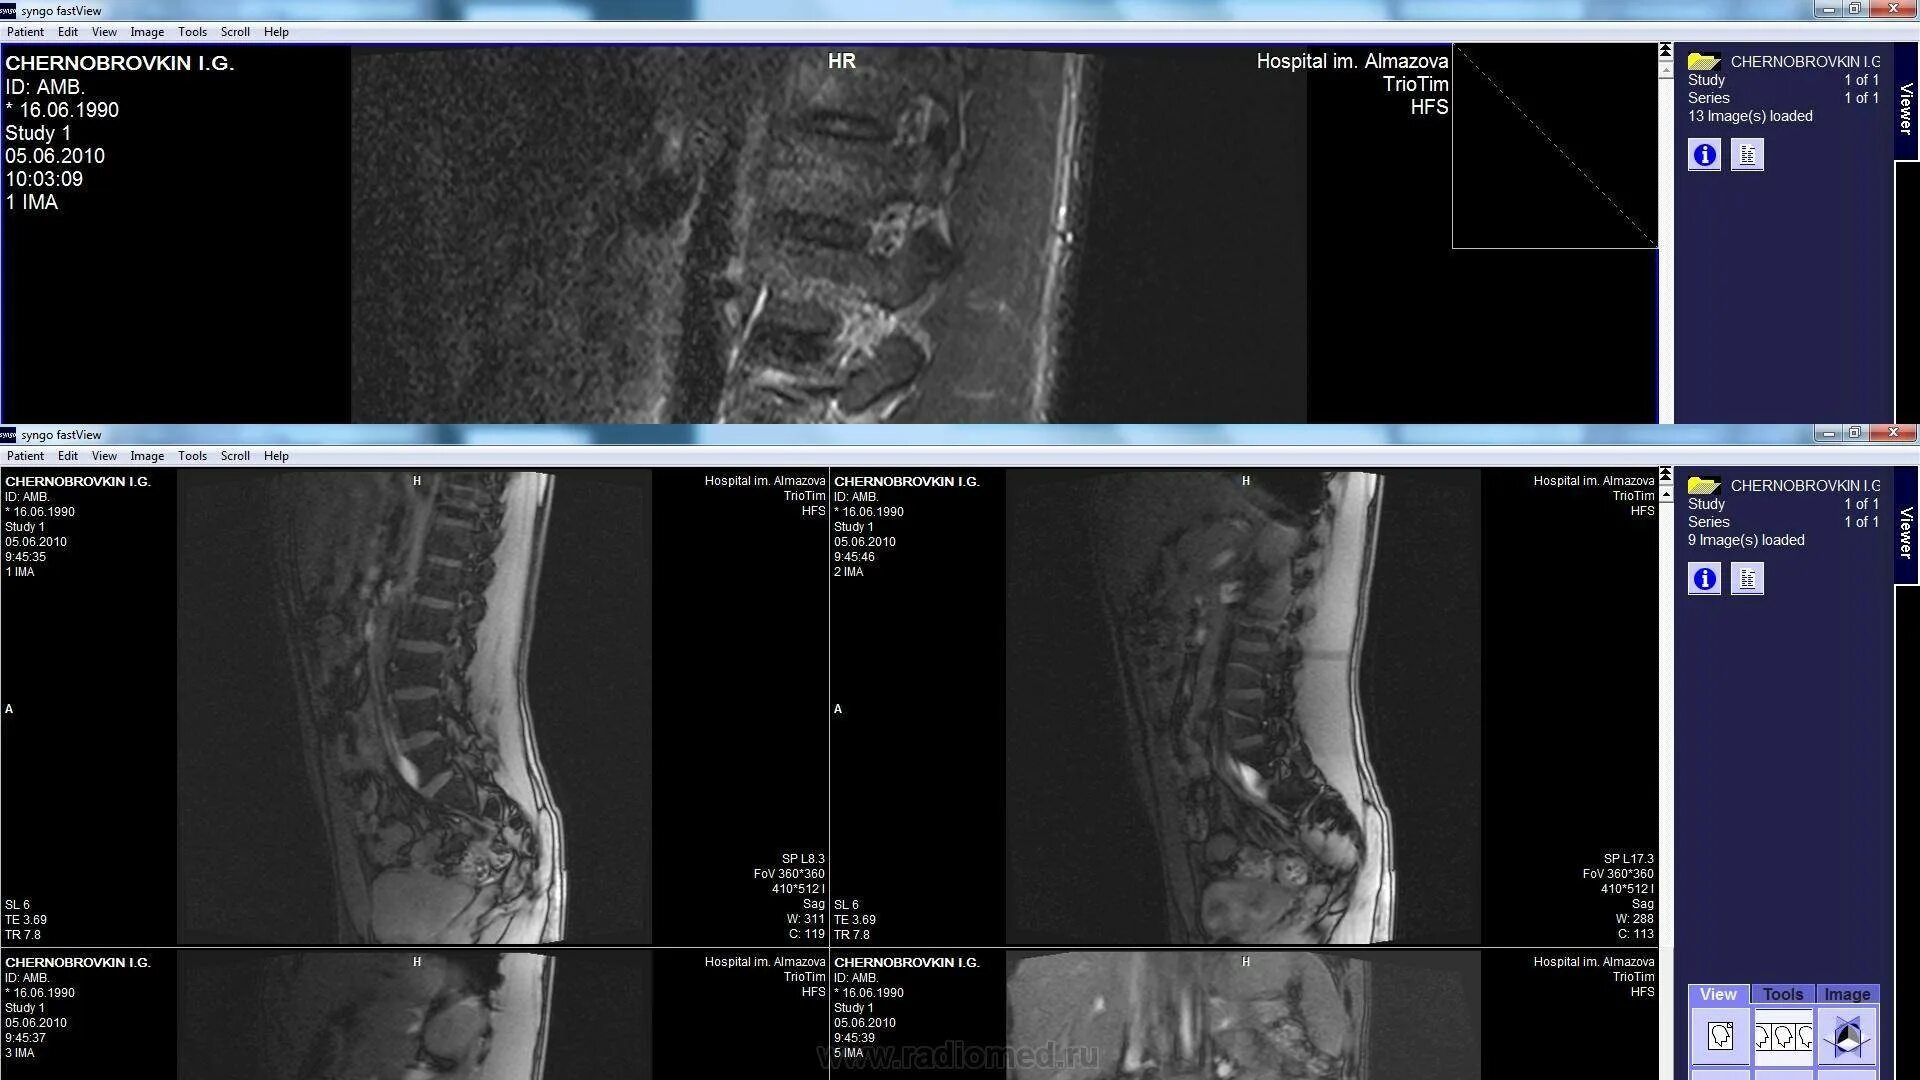Select the 5 IMA coronal image
Image resolution: width=1920 pixels, height=1080 pixels.
1243,1015
